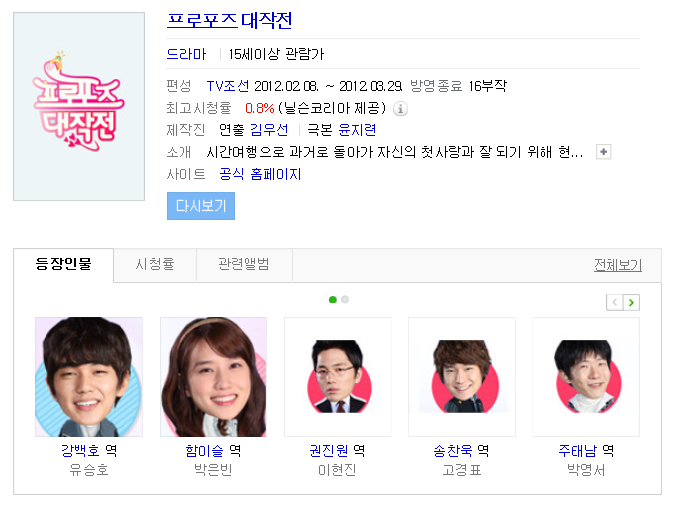The height and width of the screenshot is (506, 676).
Task: Click the info icon beside Nielsen Korea rating
Action: [400, 109]
